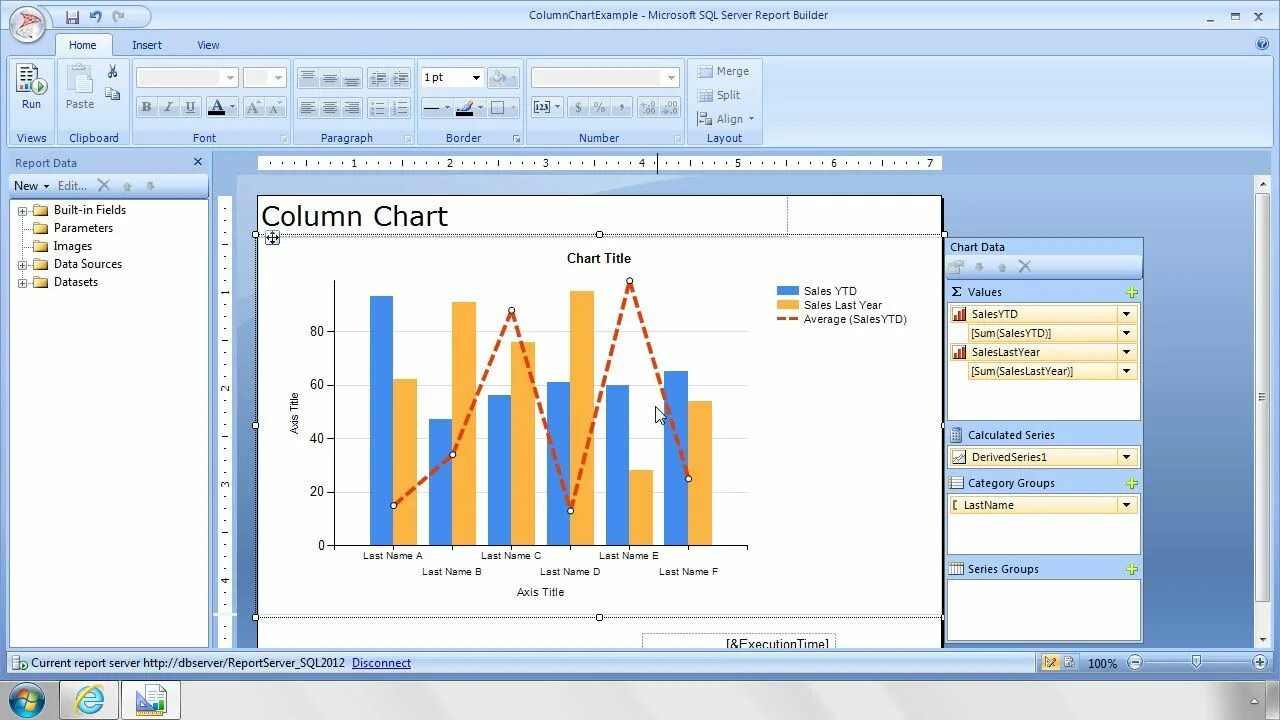The width and height of the screenshot is (1280, 720).
Task: Run the report from the Views group
Action: pyautogui.click(x=31, y=87)
